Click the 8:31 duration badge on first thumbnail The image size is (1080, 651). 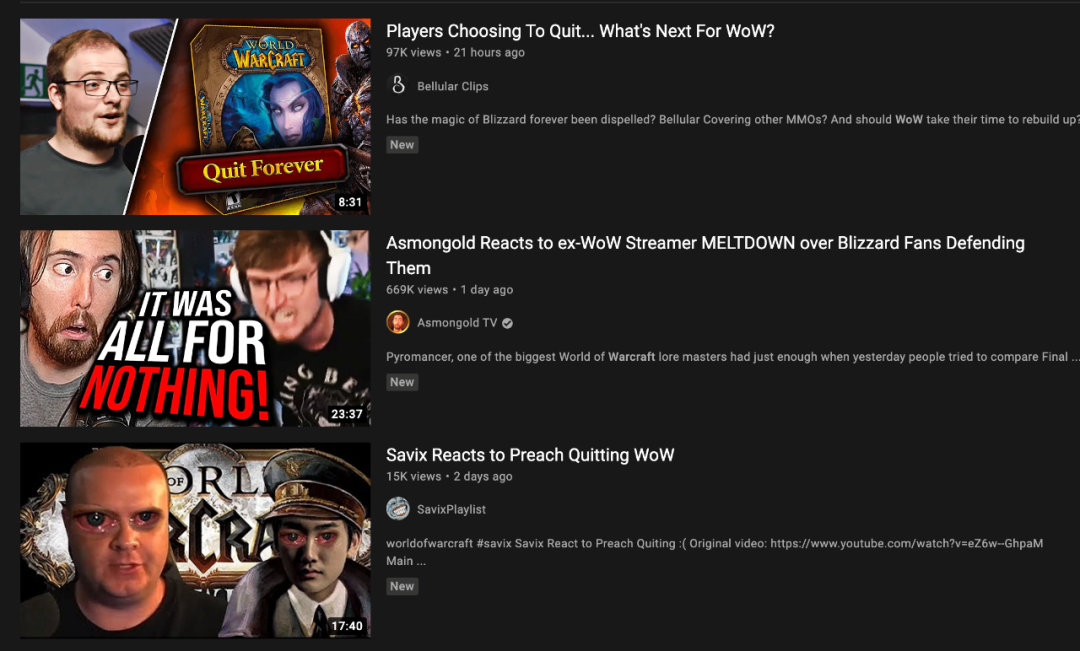coord(350,202)
